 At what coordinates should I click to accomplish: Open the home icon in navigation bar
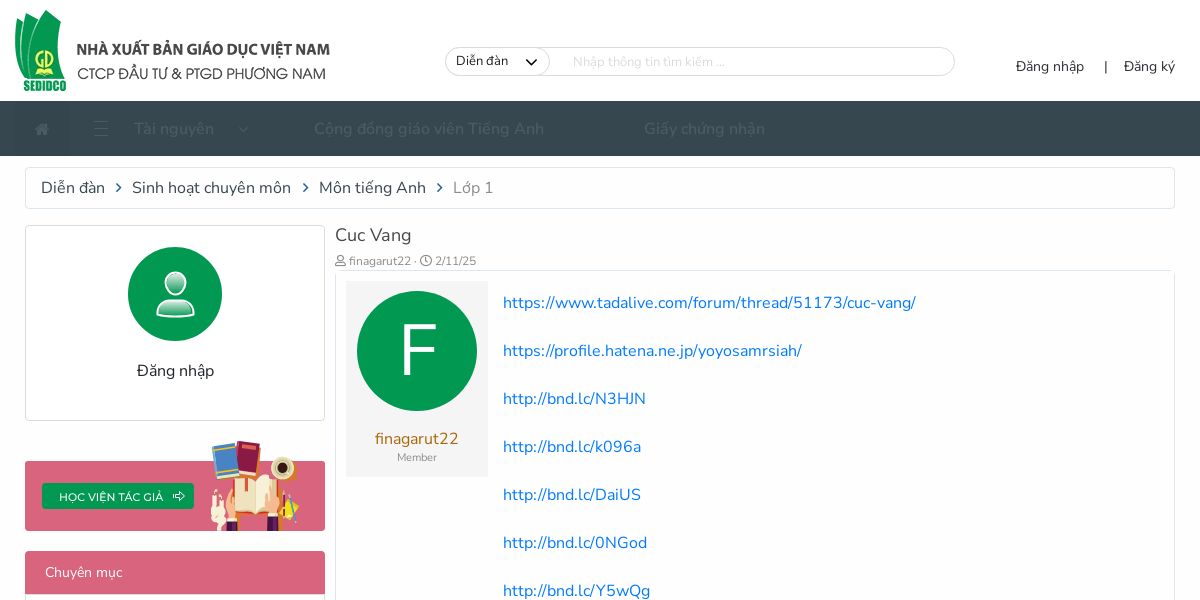click(42, 129)
